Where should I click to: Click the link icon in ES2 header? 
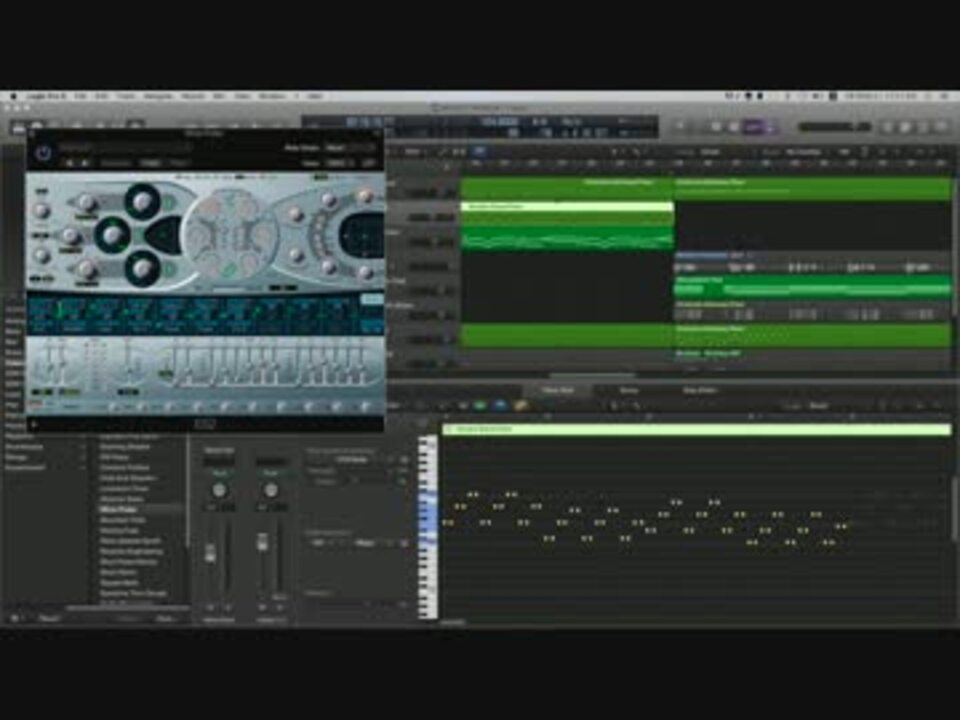tap(369, 163)
